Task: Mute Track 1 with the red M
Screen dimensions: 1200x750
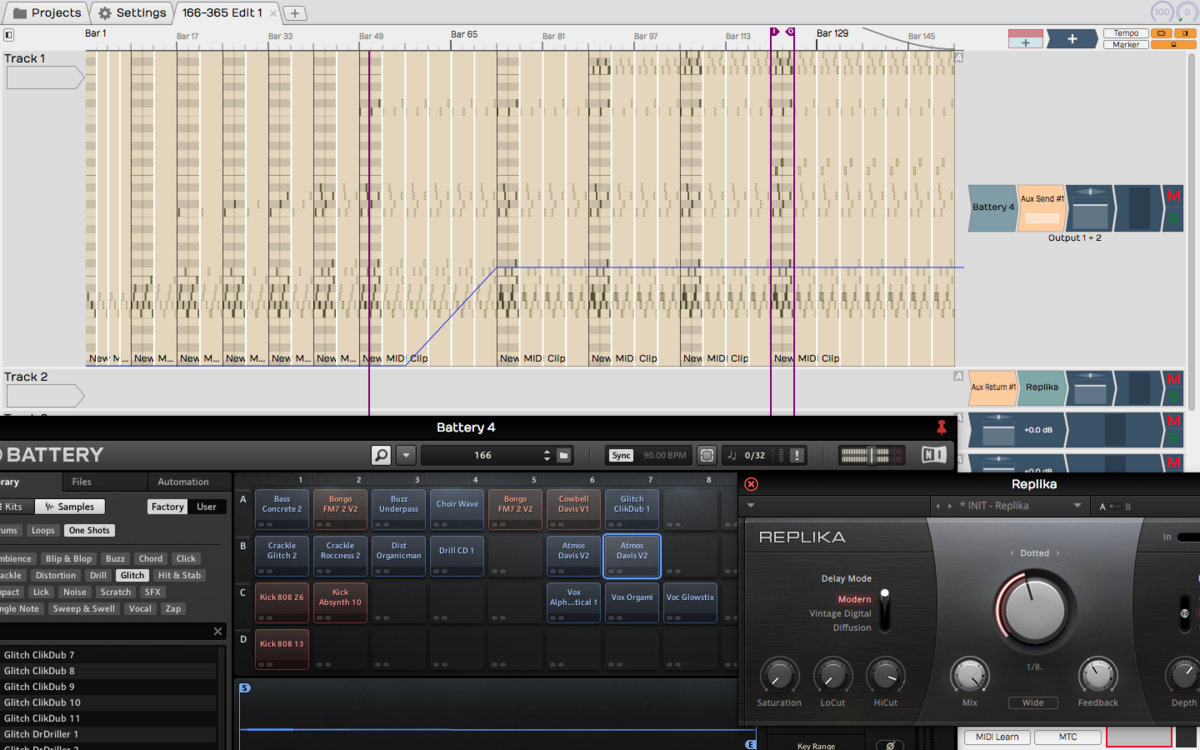Action: click(1173, 196)
